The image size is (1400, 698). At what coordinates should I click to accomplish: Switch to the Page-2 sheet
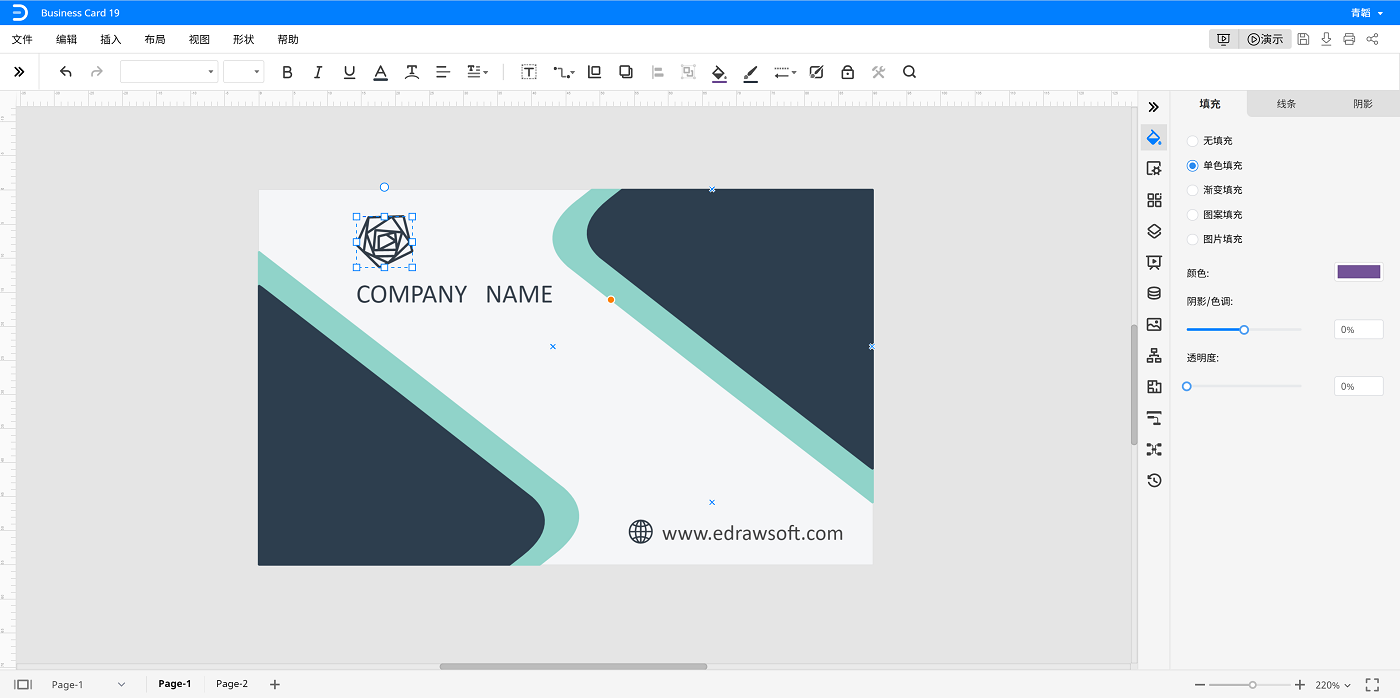(232, 684)
